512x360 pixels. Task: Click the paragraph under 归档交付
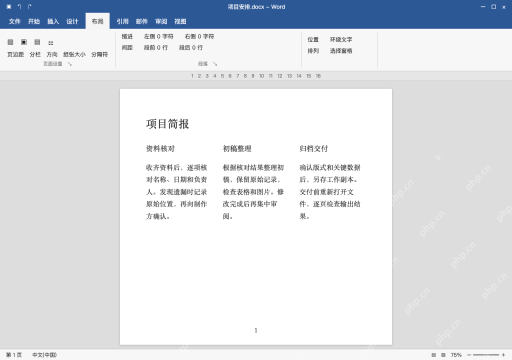pos(330,192)
